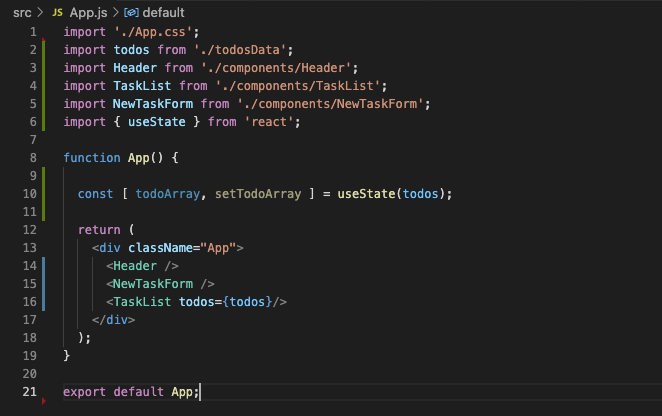
Task: Click the red deletion marker below line 21
Action: pos(43,401)
